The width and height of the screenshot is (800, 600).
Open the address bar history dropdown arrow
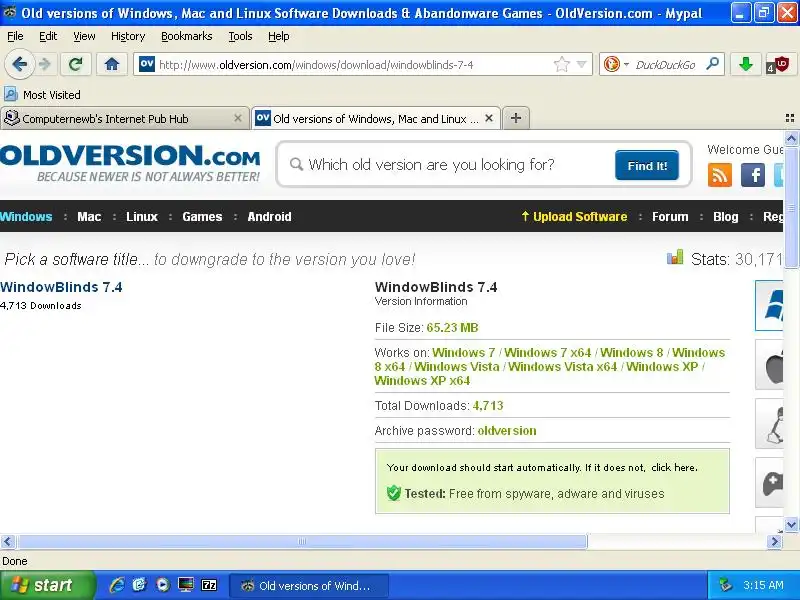(582, 64)
